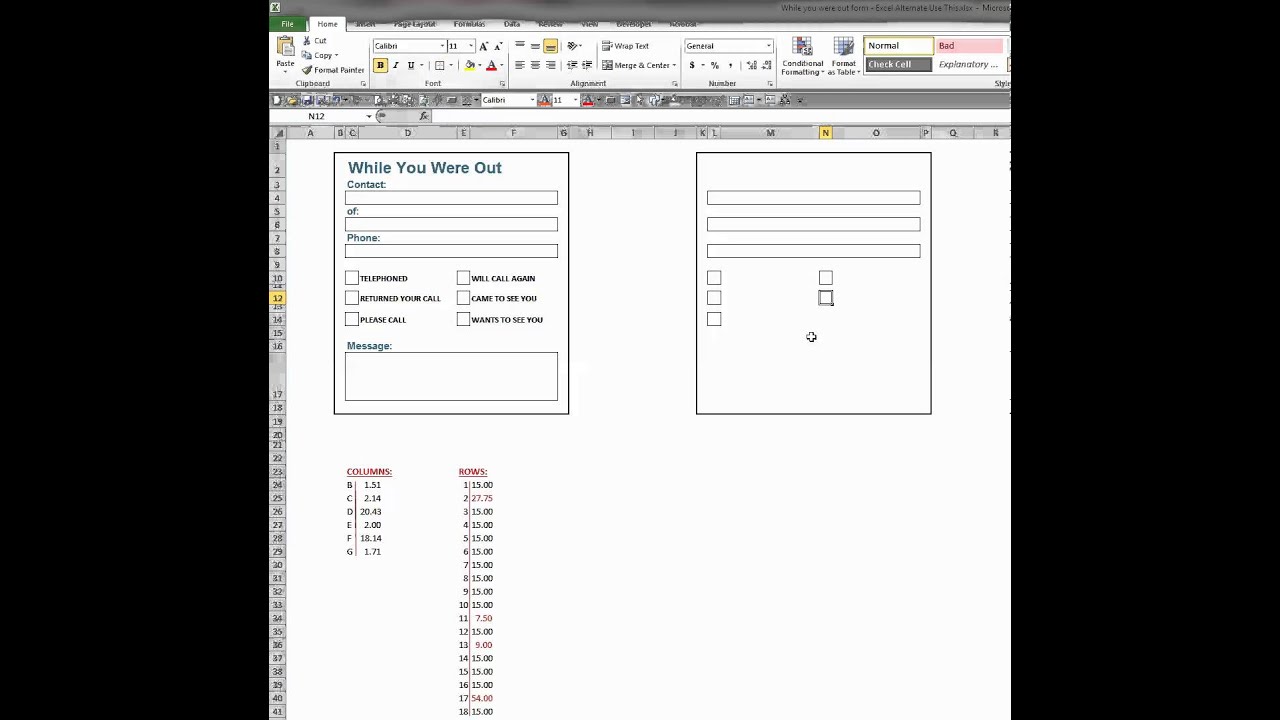Increase the font size with Grow Font
The height and width of the screenshot is (720, 1280).
click(484, 46)
